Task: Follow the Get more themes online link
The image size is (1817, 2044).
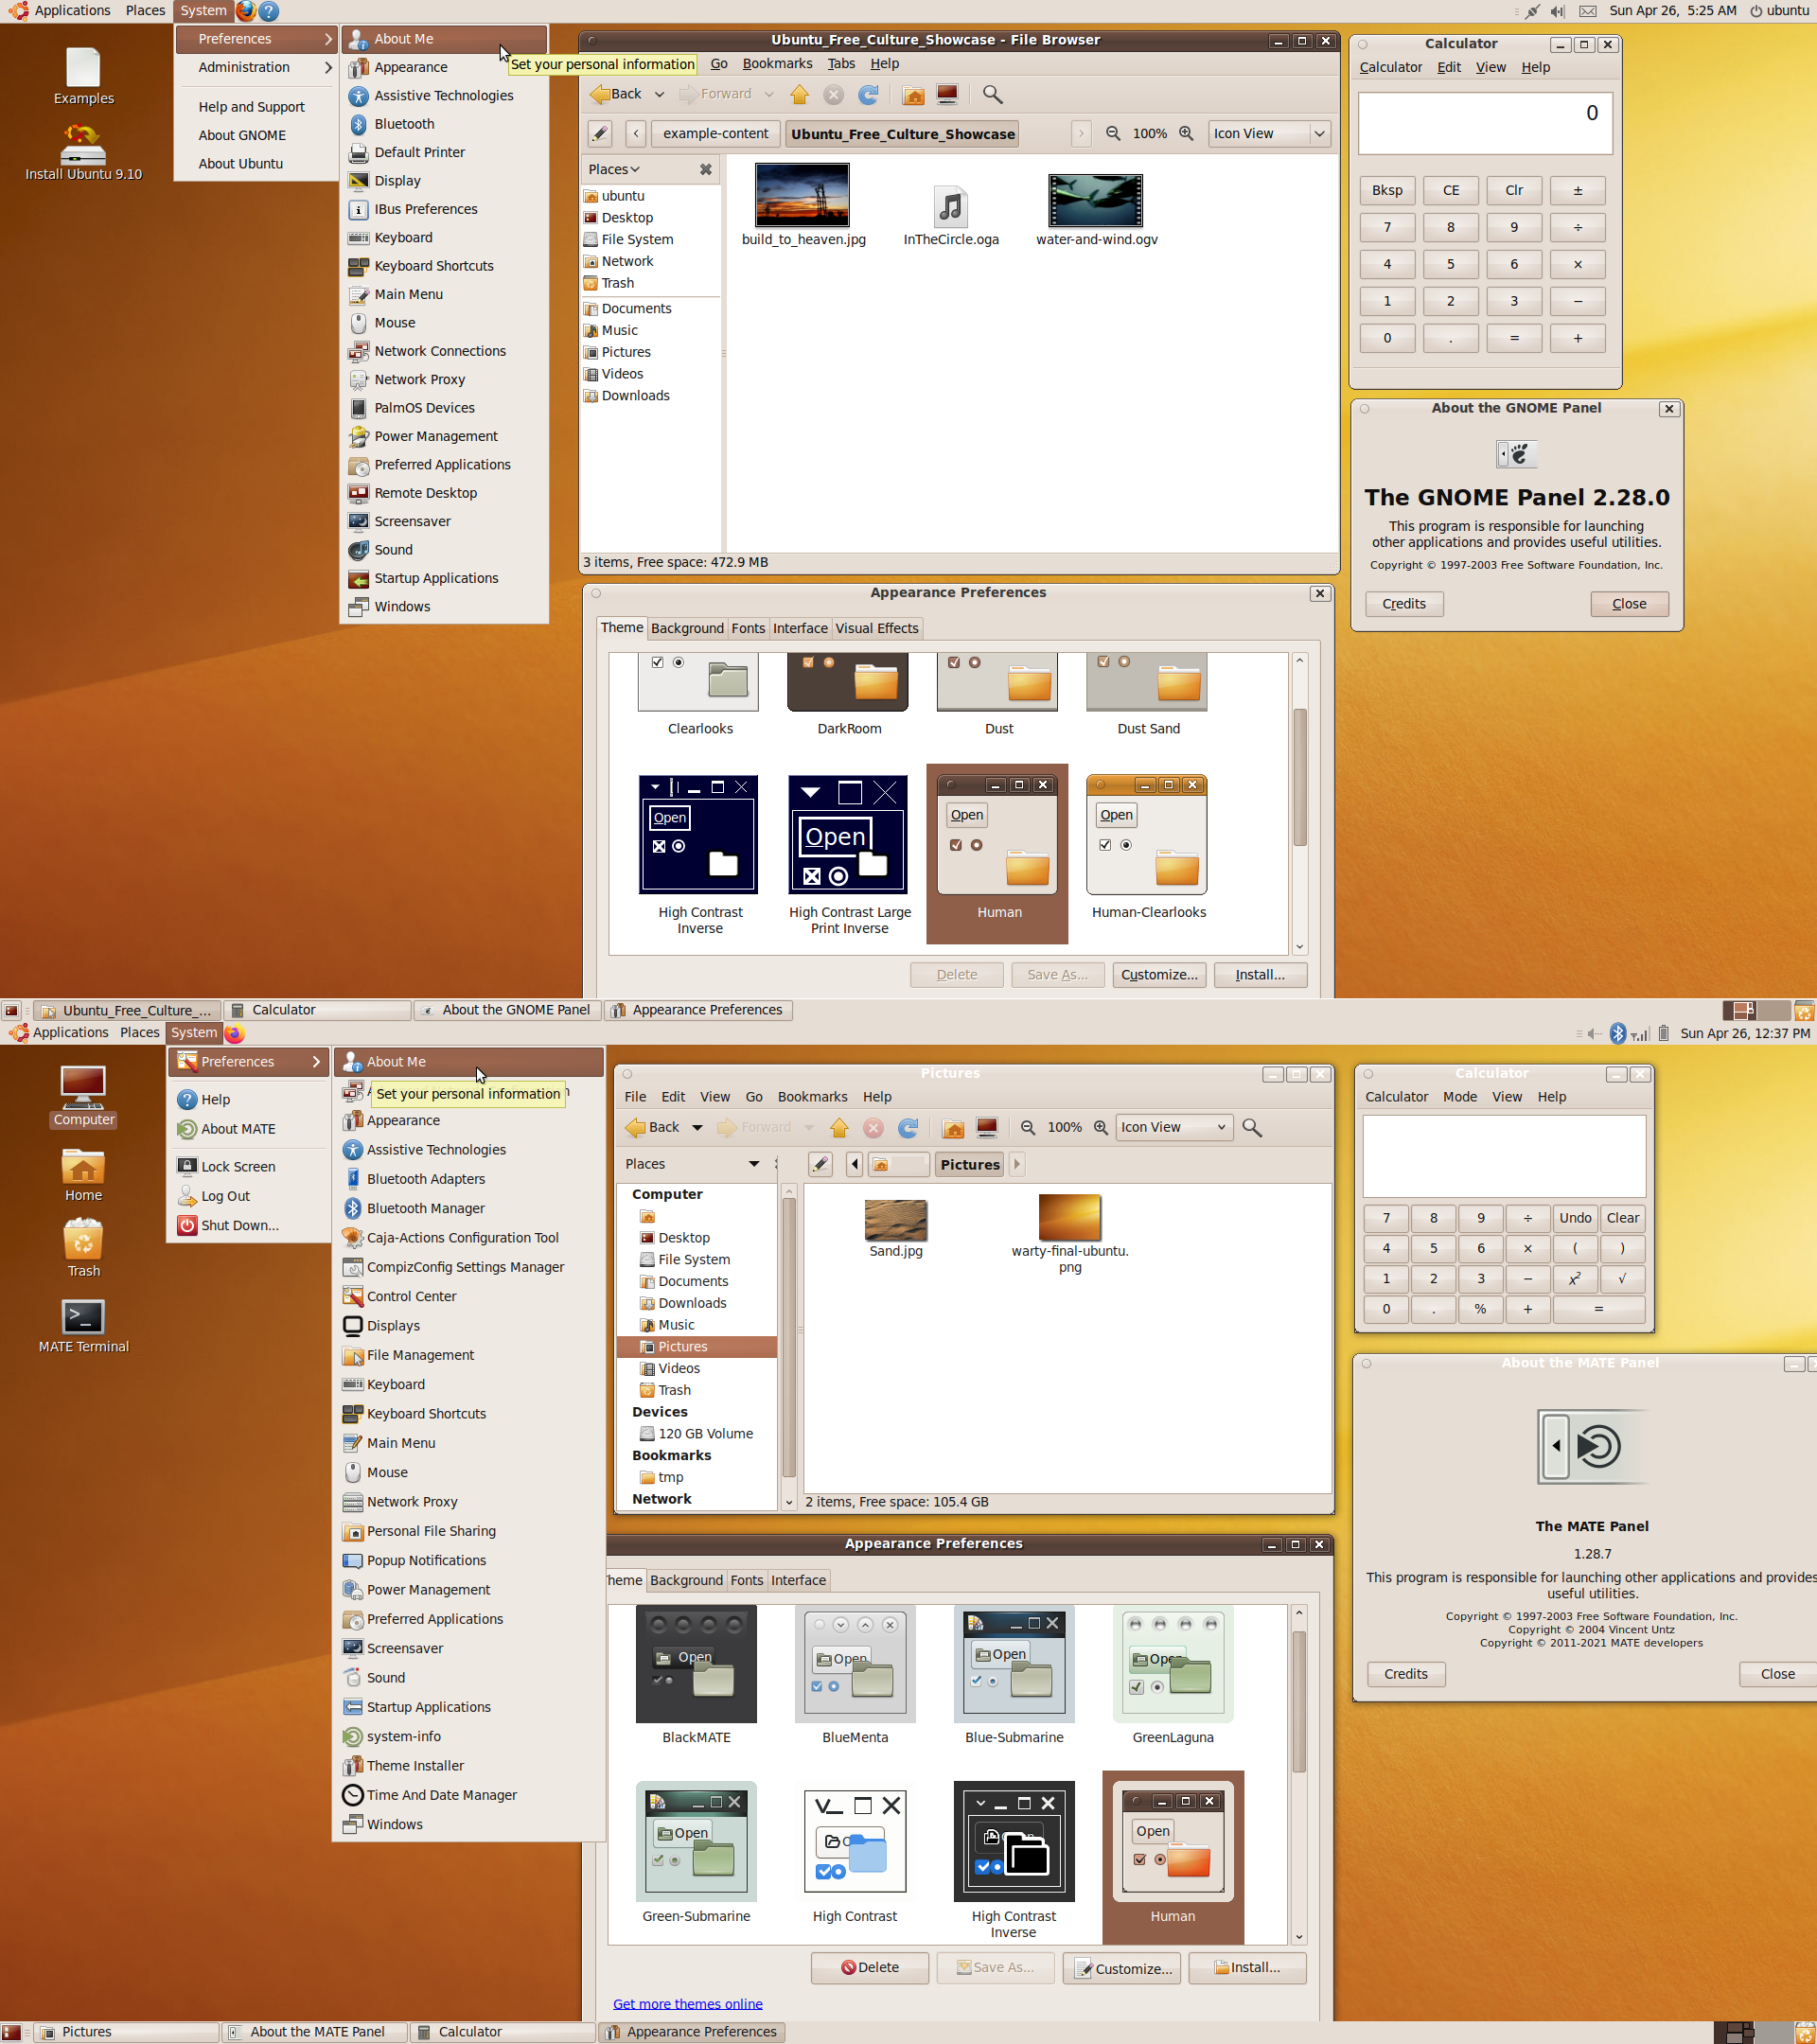Action: pos(687,2003)
